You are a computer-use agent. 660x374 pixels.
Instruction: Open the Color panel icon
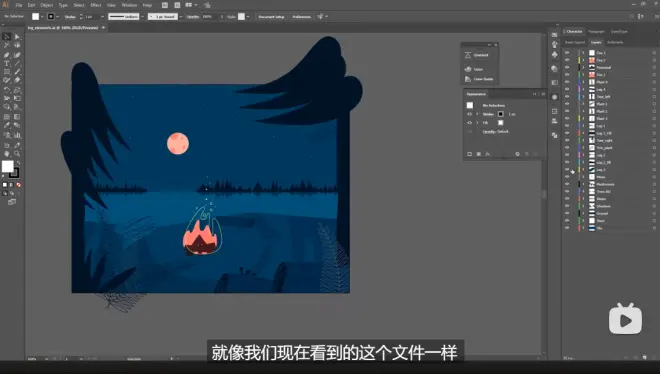coord(468,69)
